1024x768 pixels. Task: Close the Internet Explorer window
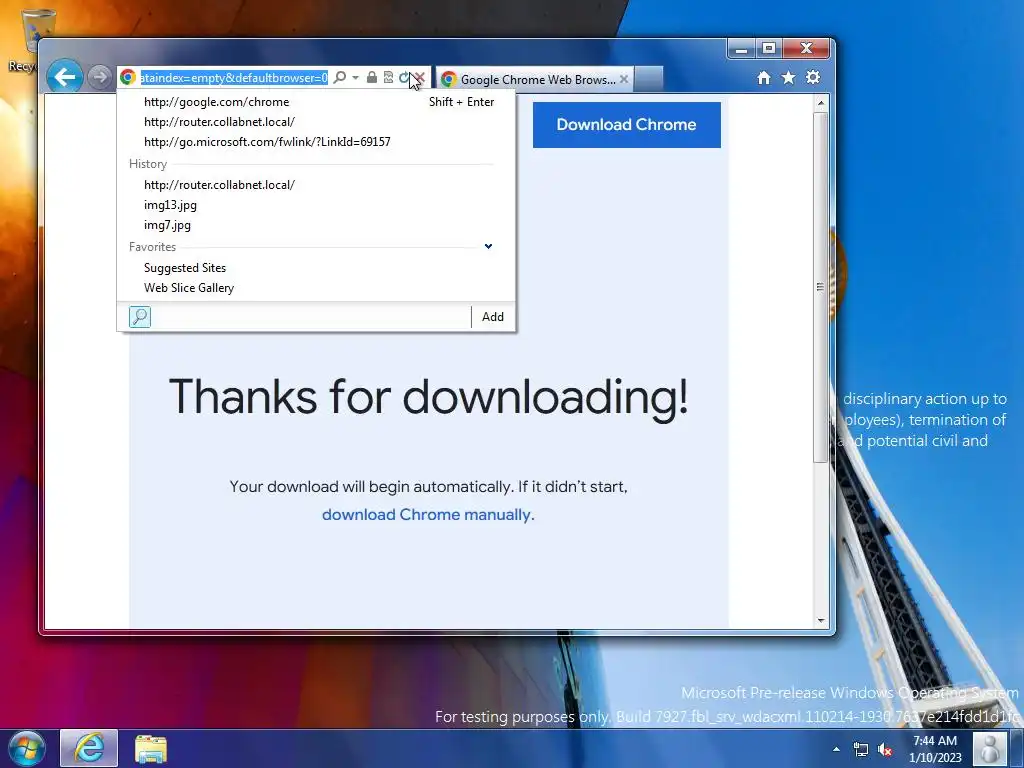tap(807, 49)
